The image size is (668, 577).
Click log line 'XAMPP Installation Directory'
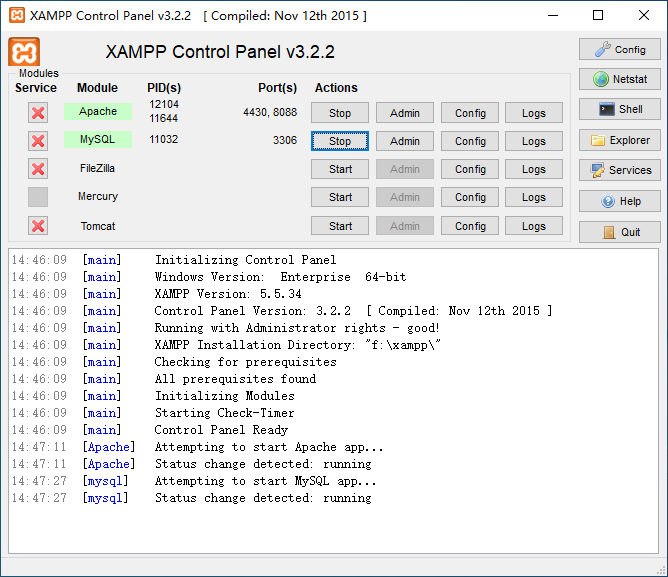pos(297,345)
